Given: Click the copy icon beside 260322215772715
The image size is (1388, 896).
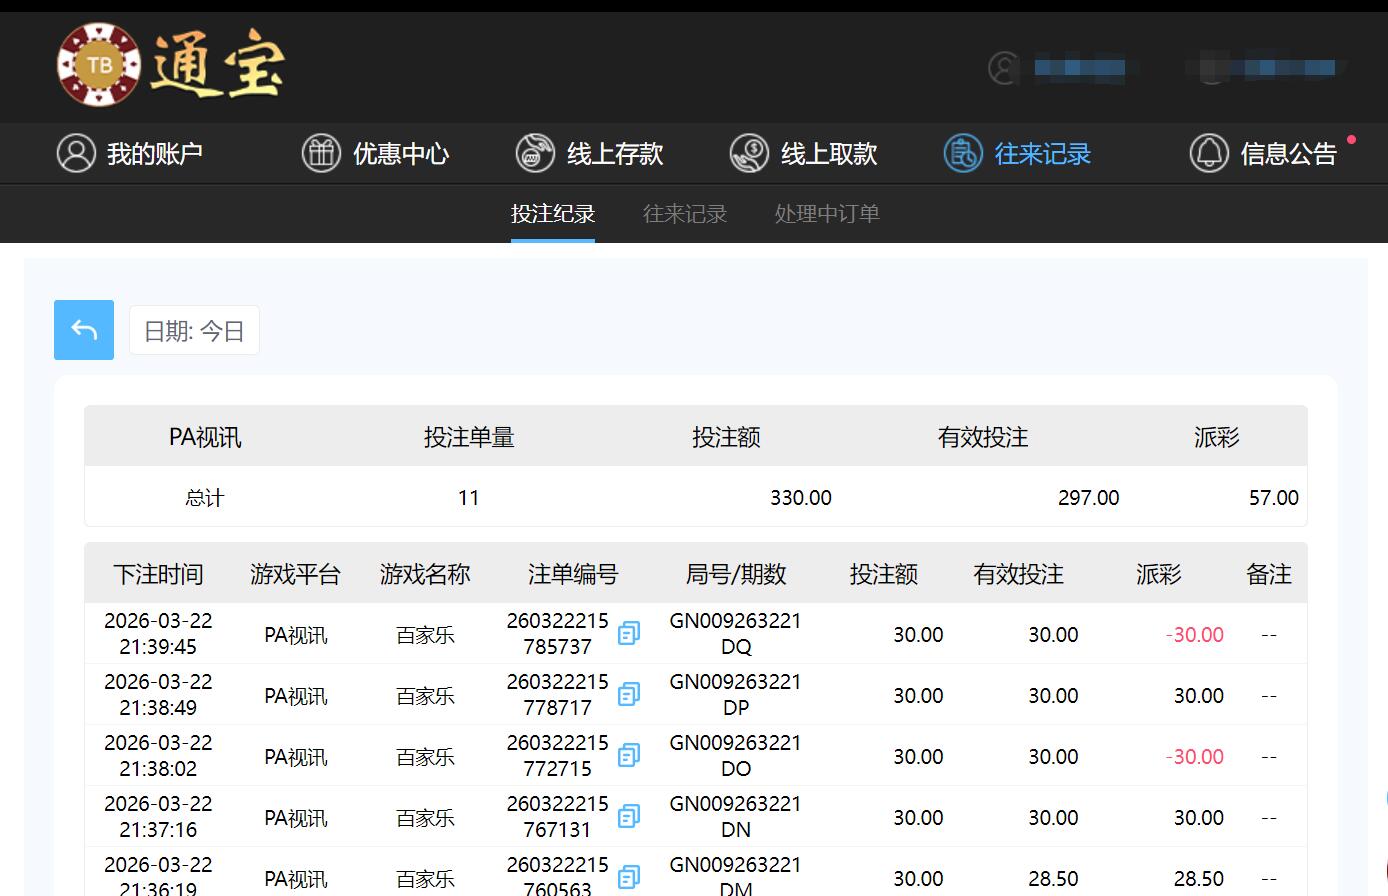Looking at the screenshot, I should pos(629,755).
